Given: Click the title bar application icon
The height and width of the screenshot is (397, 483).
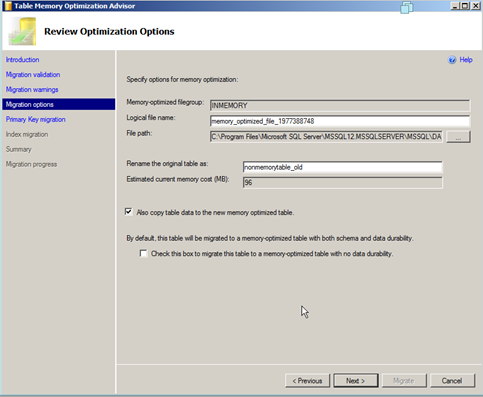Looking at the screenshot, I should coord(8,6).
